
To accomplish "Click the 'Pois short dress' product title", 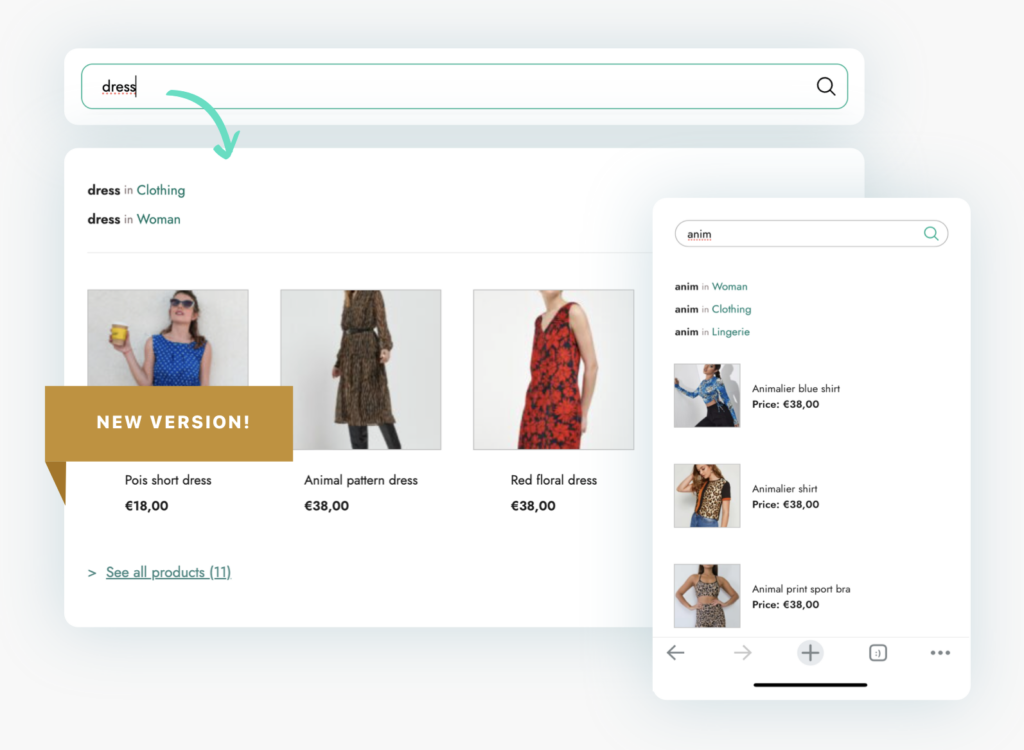I will tap(168, 480).
